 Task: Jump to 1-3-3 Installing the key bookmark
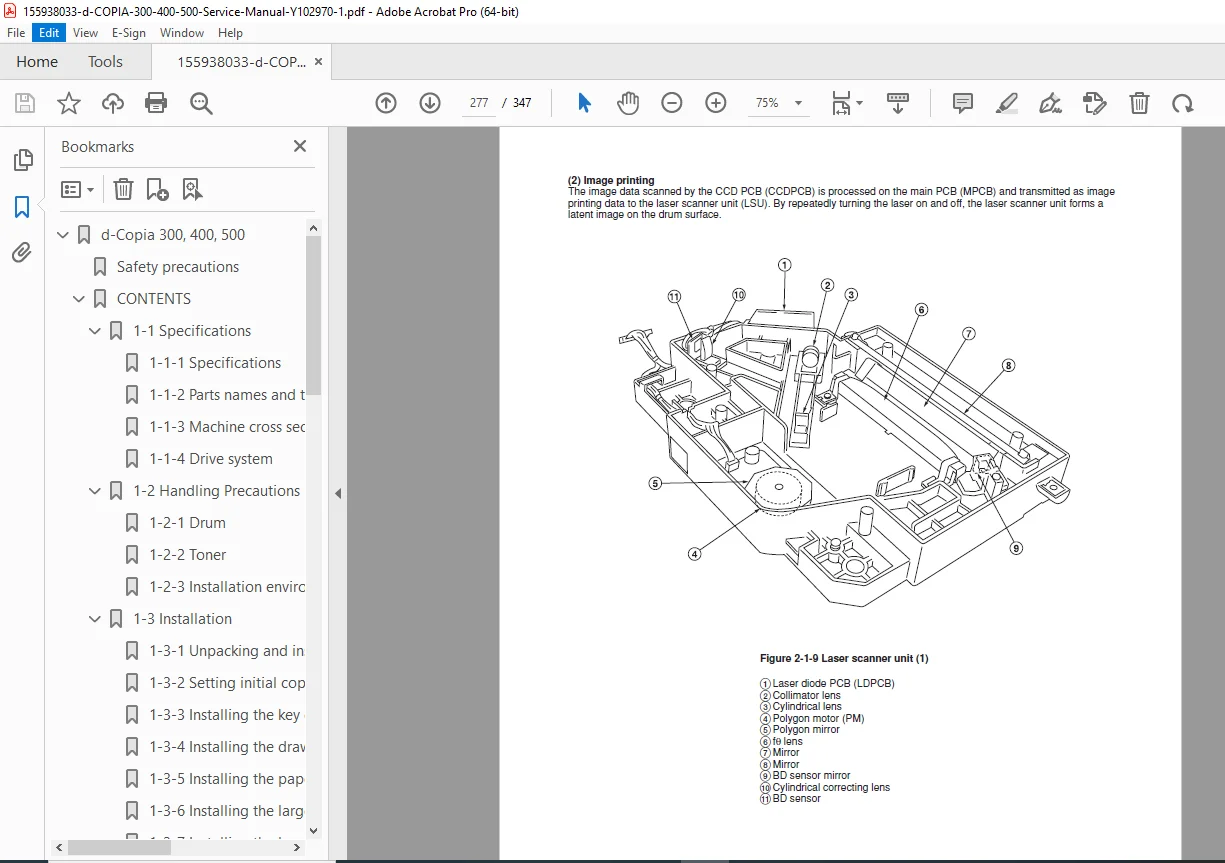click(x=227, y=715)
